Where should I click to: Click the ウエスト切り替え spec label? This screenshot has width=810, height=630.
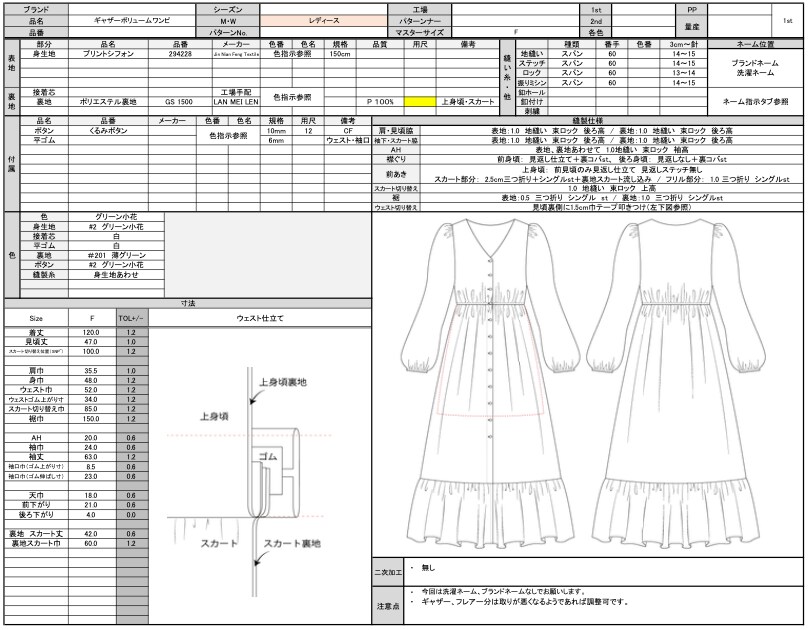[396, 207]
